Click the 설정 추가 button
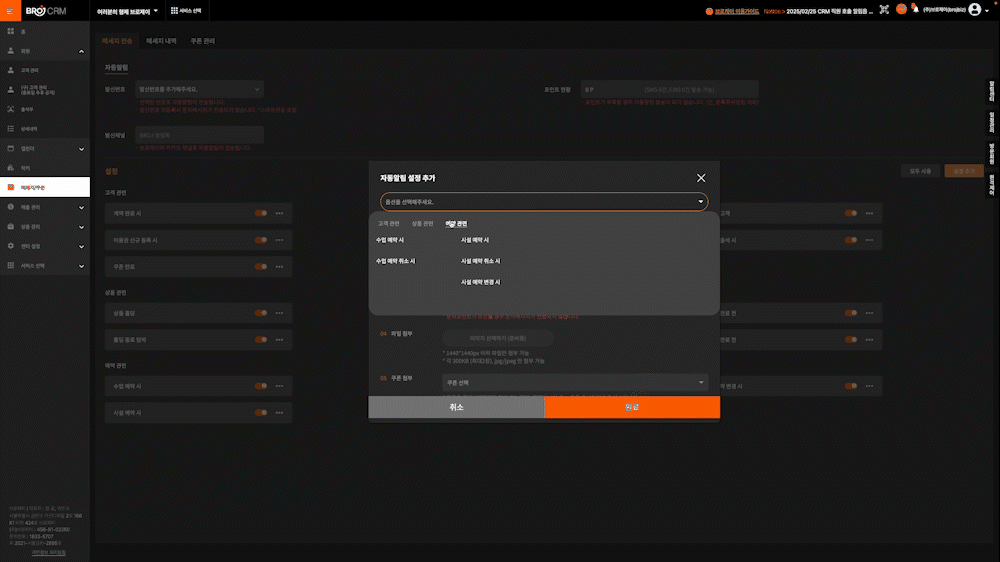 coord(964,171)
